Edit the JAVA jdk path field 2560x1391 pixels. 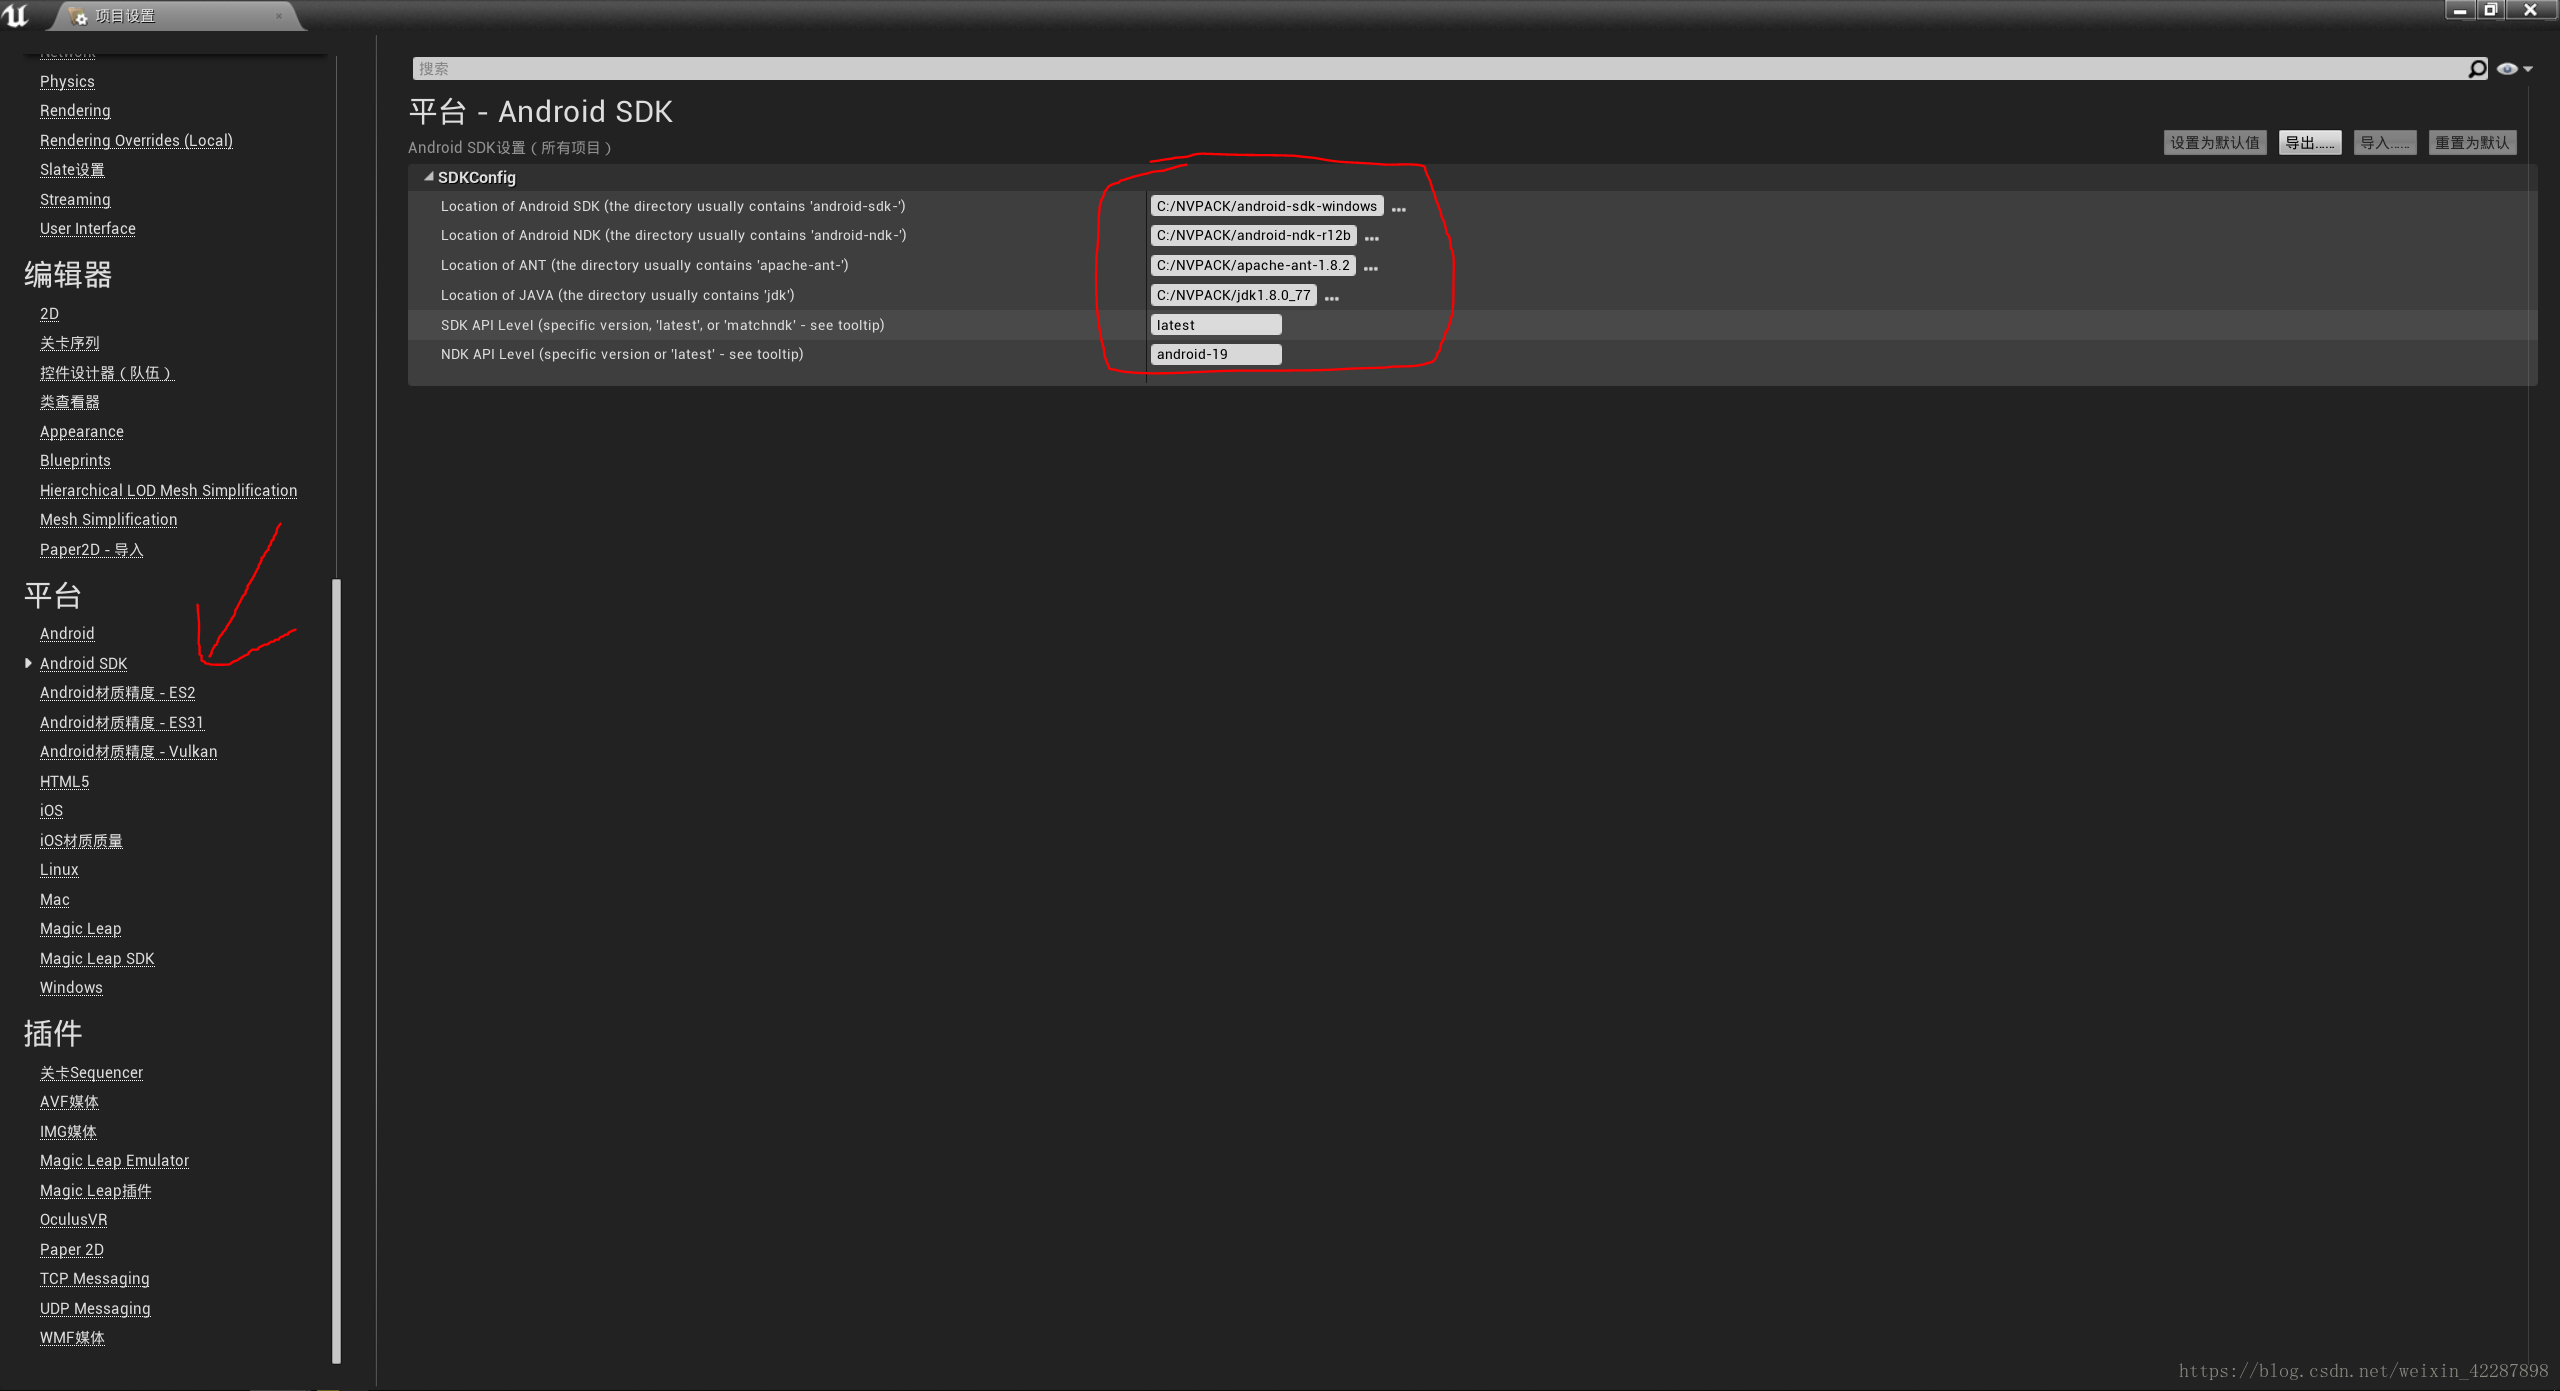[1234, 295]
